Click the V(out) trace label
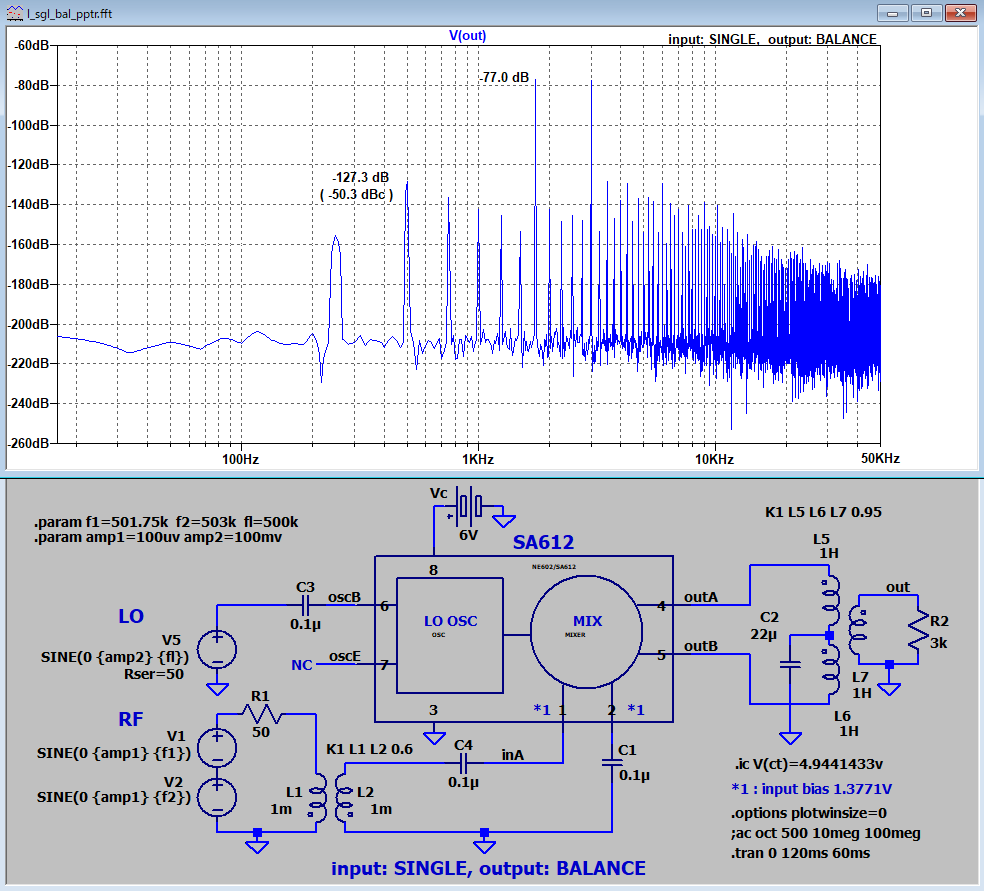The image size is (984, 891). [467, 36]
